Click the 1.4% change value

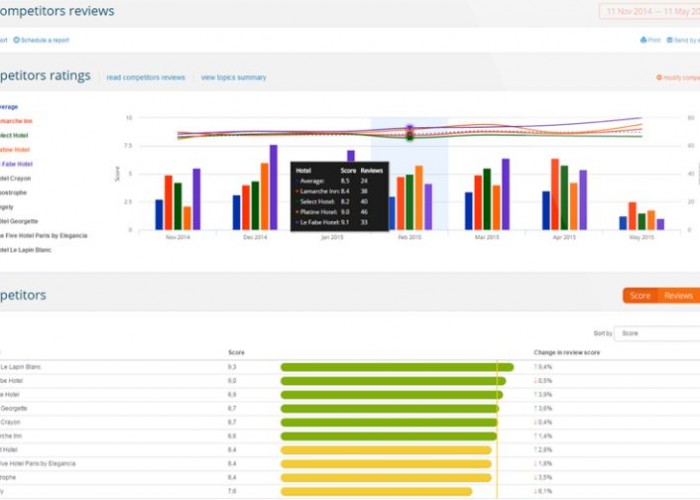coord(543,436)
